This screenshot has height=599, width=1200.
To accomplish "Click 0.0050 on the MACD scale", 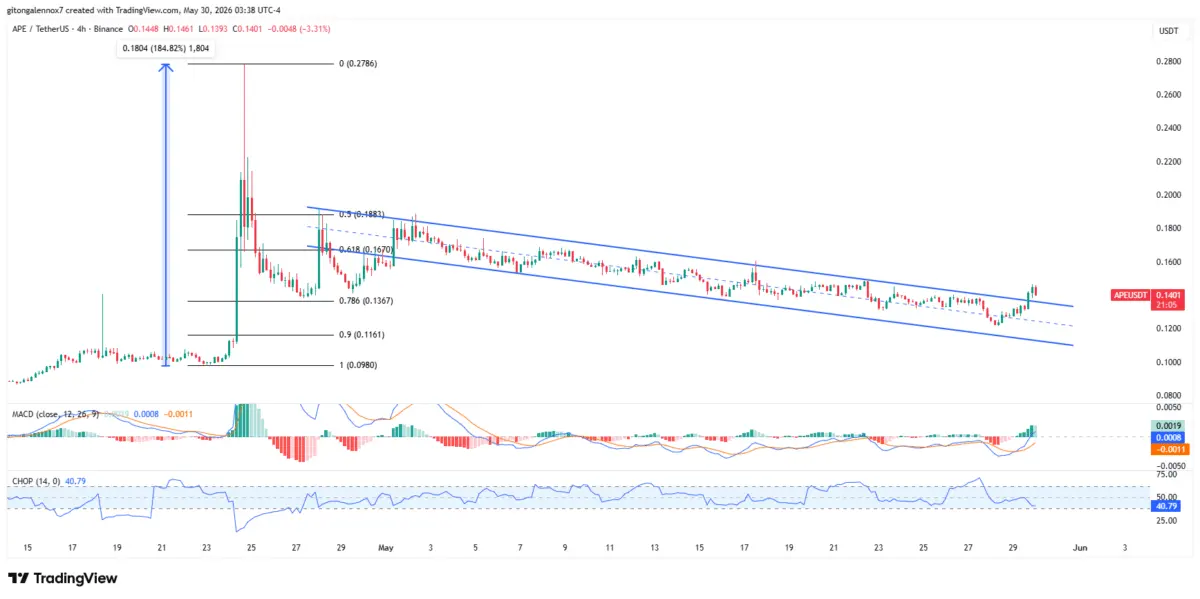I will (x=1167, y=408).
